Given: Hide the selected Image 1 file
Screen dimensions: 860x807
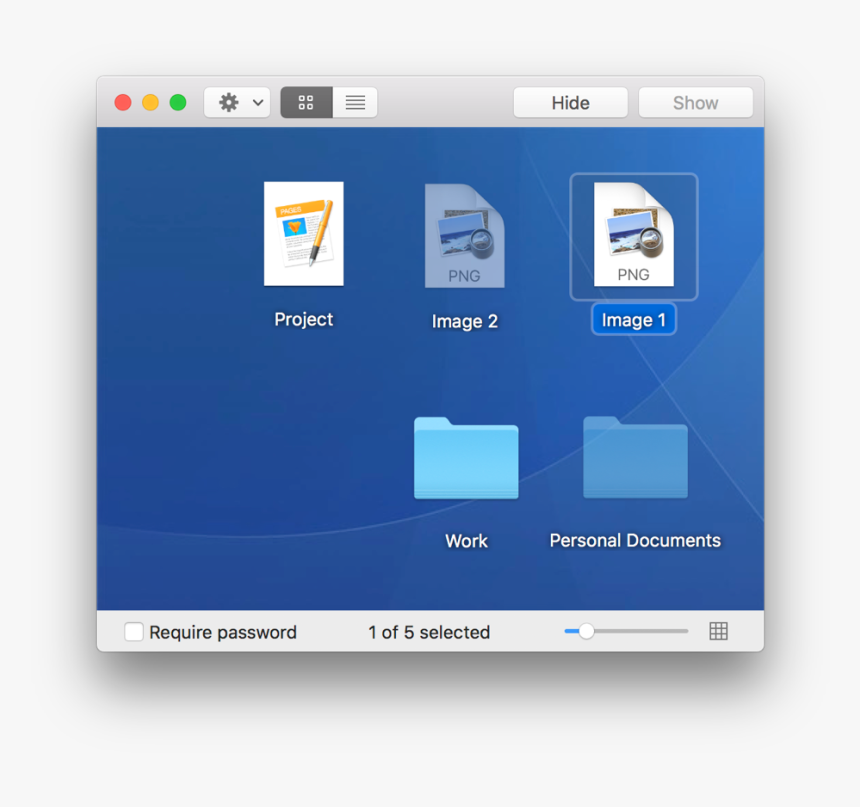Looking at the screenshot, I should point(570,102).
